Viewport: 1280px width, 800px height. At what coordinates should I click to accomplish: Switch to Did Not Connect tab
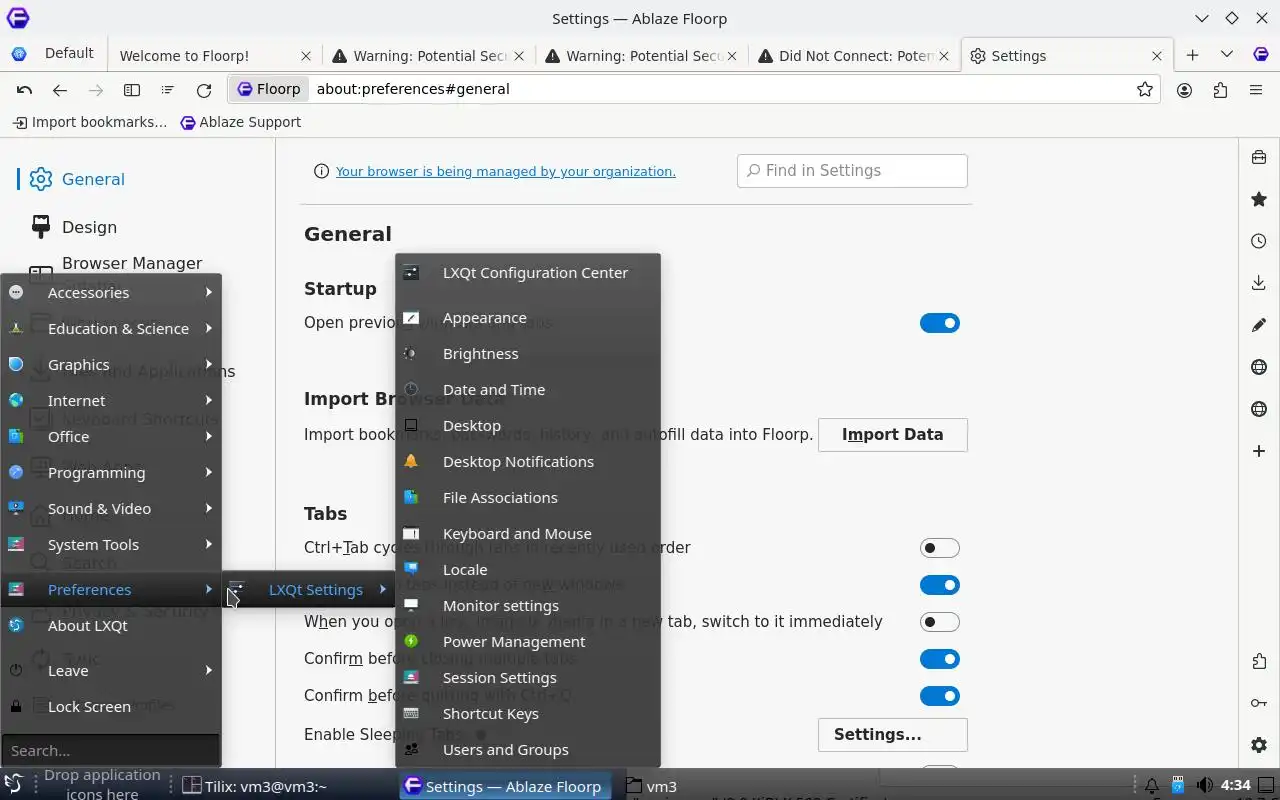tap(854, 56)
